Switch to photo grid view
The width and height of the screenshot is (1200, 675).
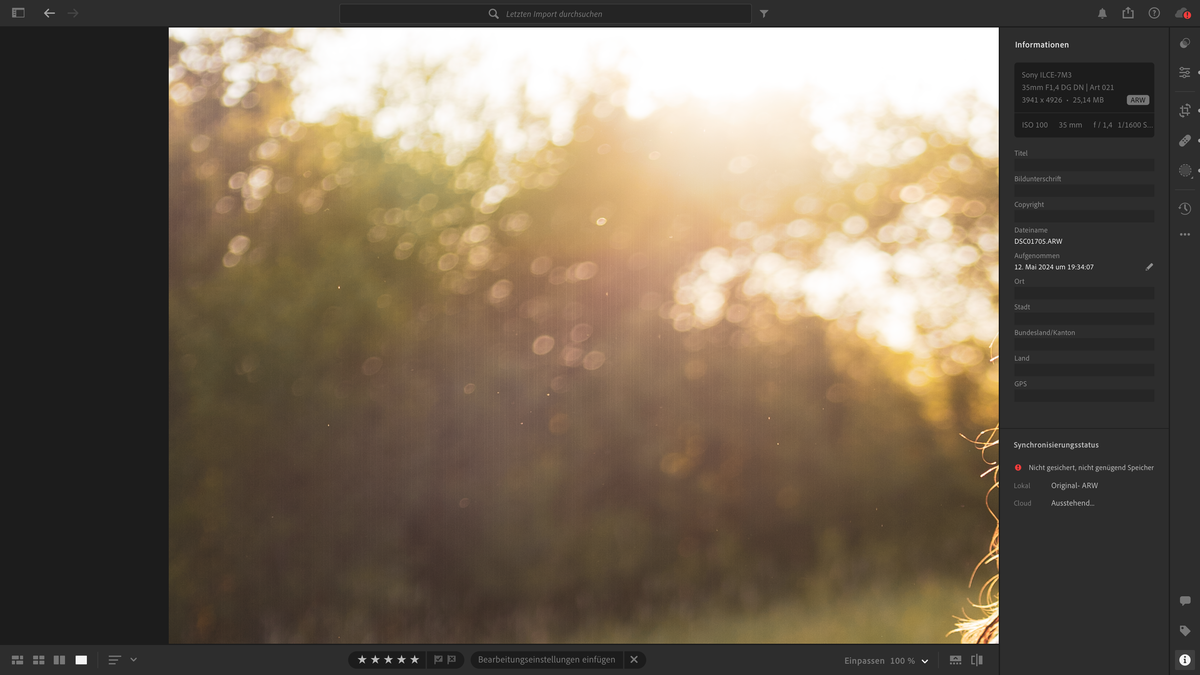pos(17,660)
